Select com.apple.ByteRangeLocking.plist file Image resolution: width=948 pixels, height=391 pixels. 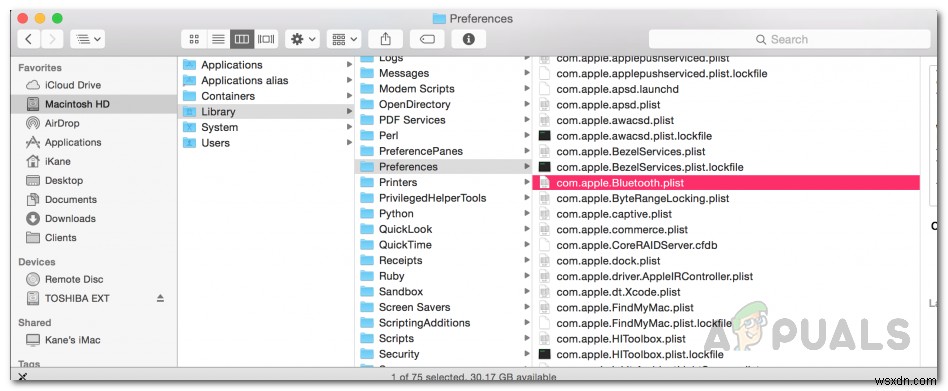pos(726,198)
